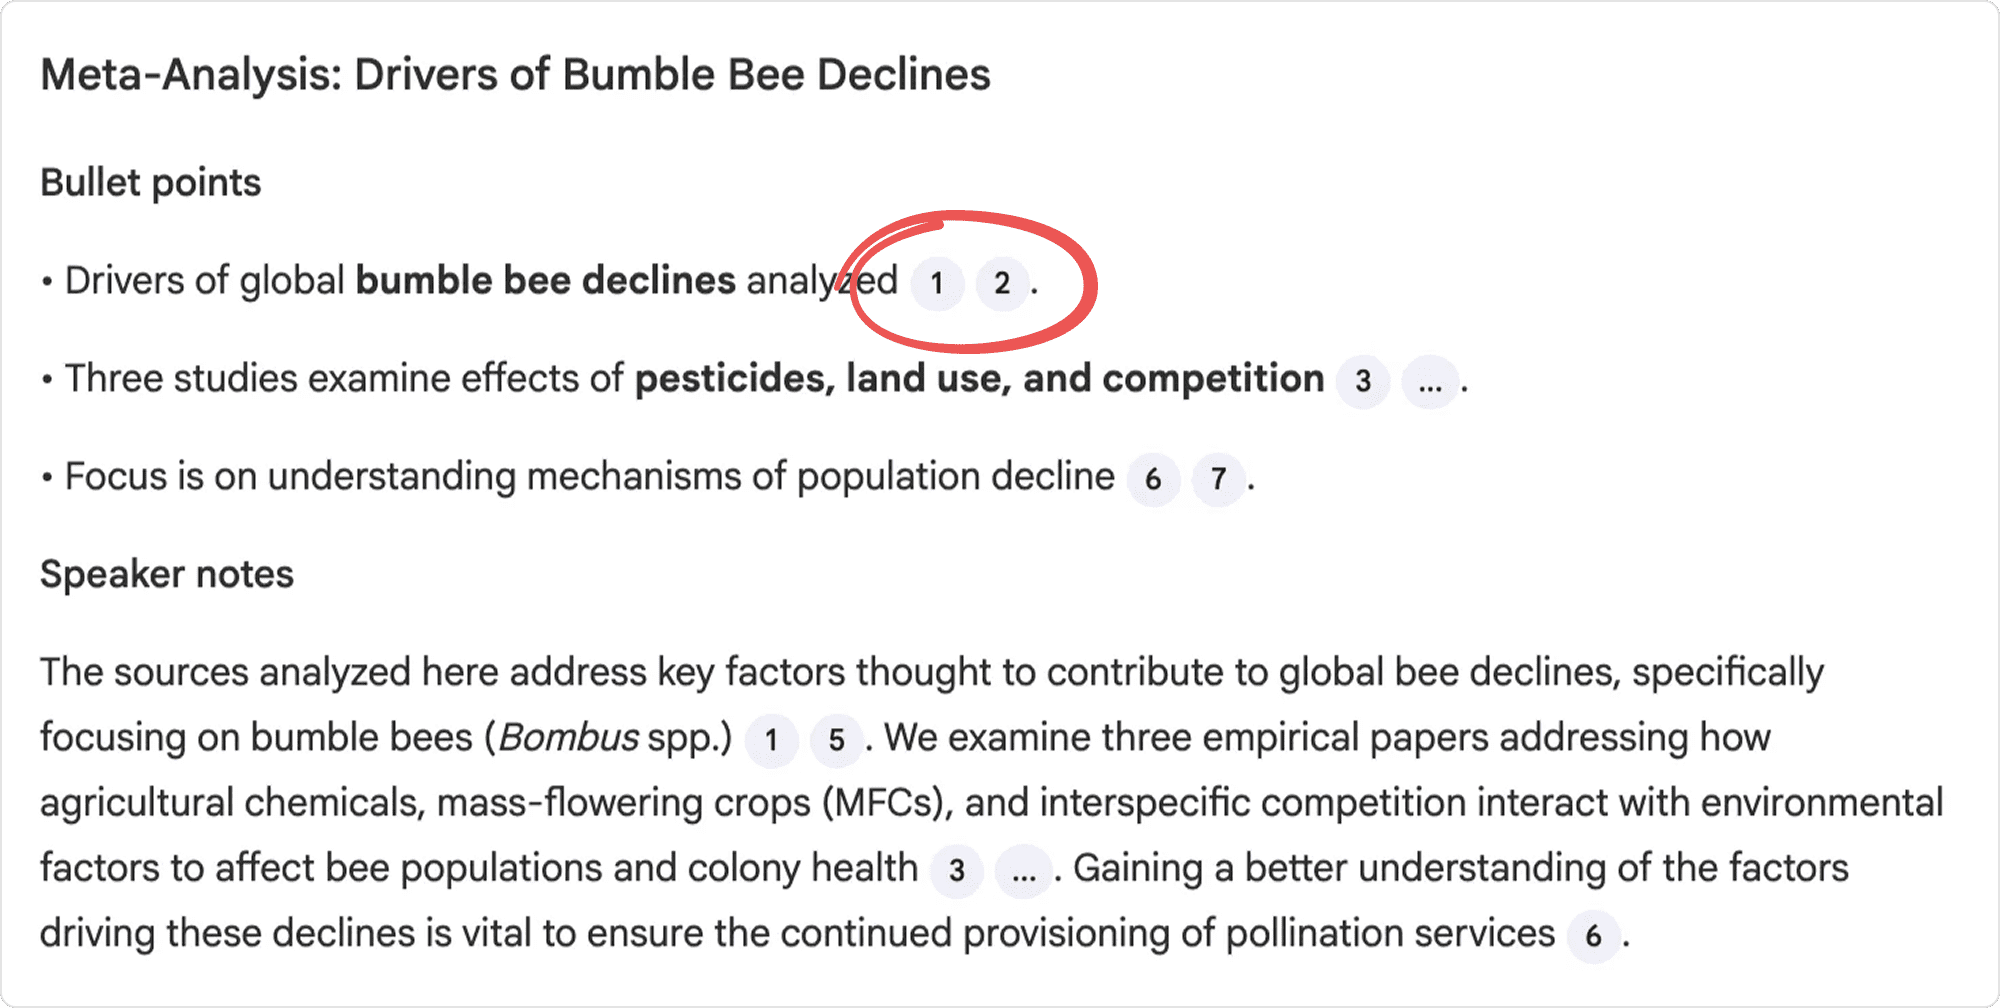Click the "Speaker notes" heading
Screen dimensions: 2000x1008
click(167, 575)
